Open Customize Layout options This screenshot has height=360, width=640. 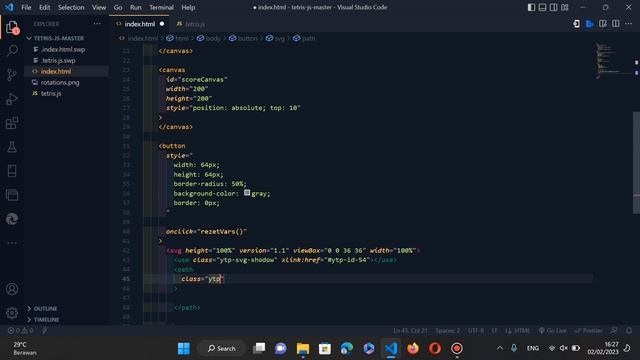[564, 7]
